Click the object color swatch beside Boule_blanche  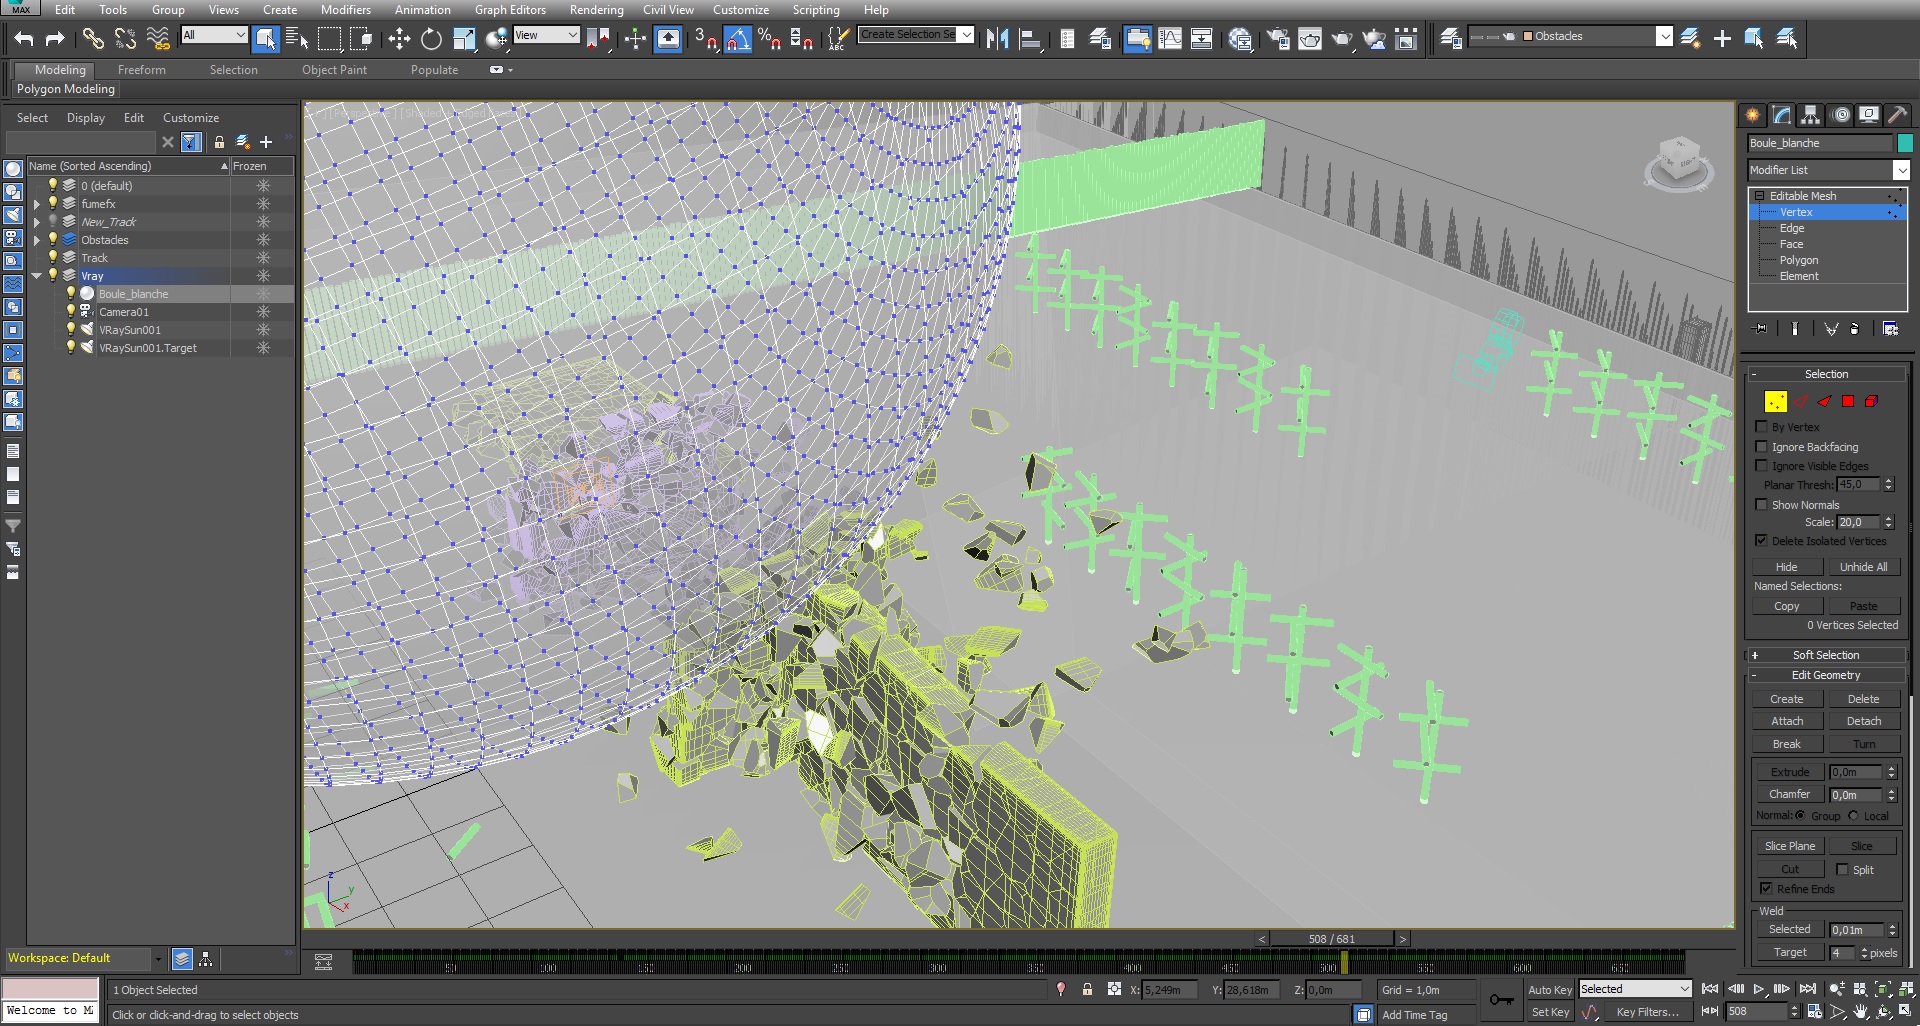pos(1905,143)
